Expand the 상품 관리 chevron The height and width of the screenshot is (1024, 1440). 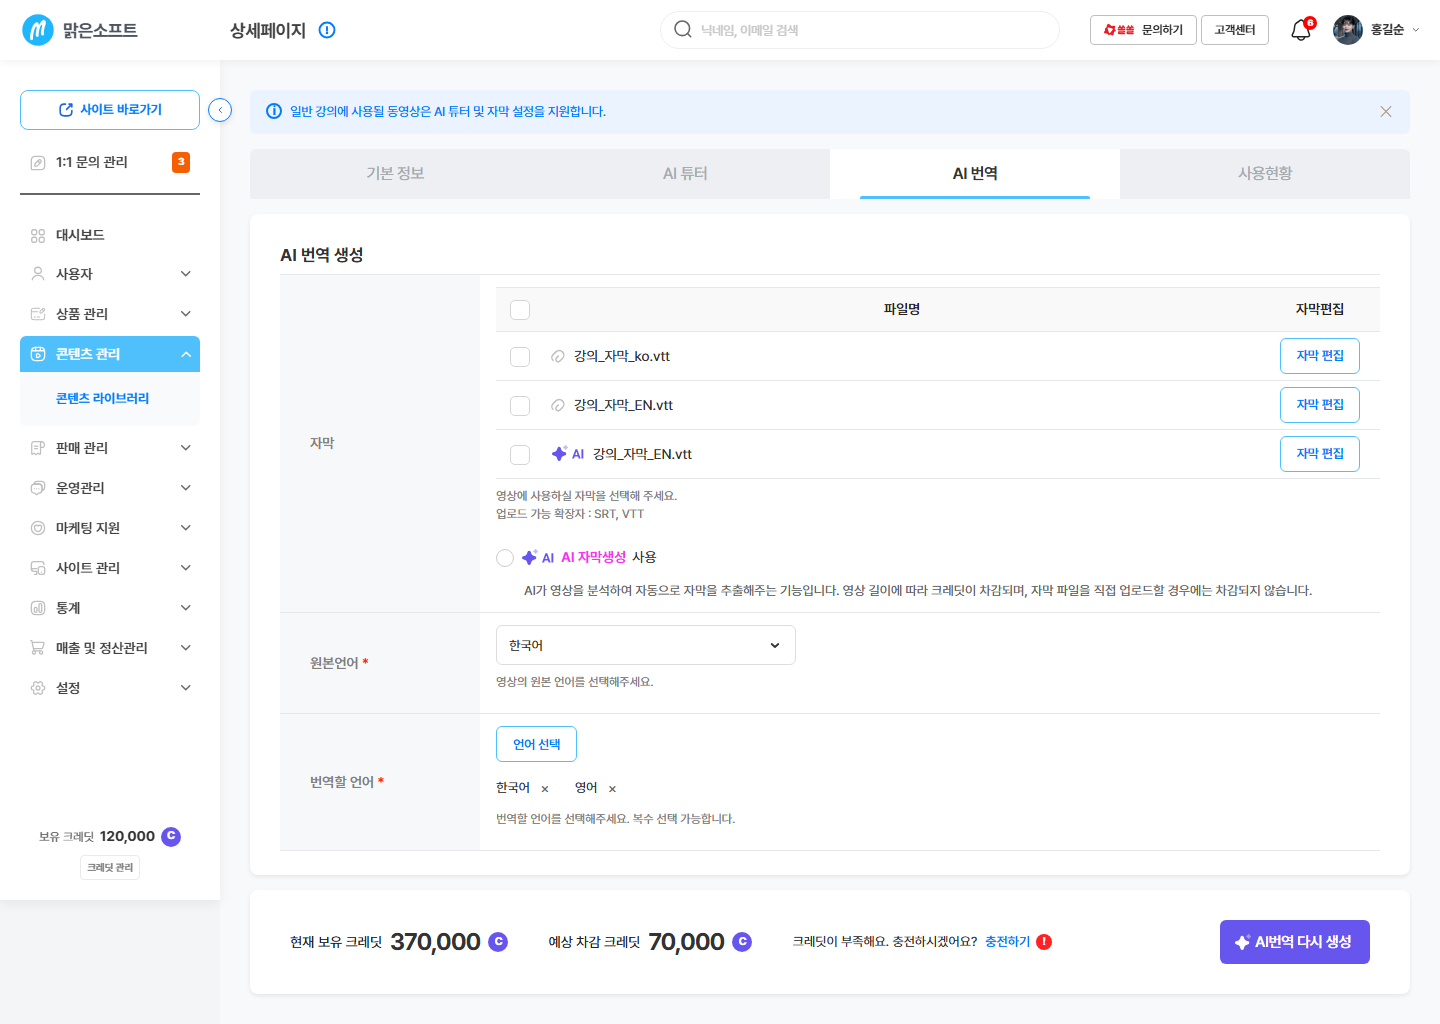[x=186, y=314]
